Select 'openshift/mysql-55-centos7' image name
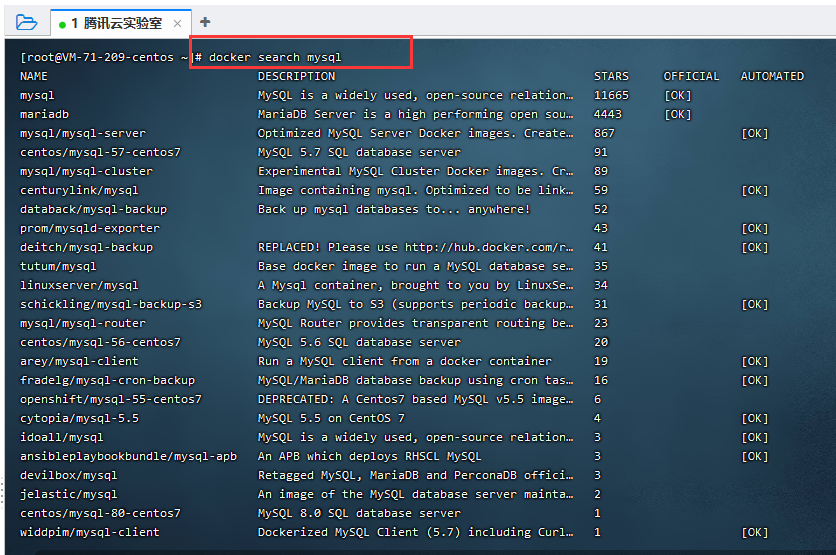Screen dimensions: 836x555 click(x=111, y=399)
